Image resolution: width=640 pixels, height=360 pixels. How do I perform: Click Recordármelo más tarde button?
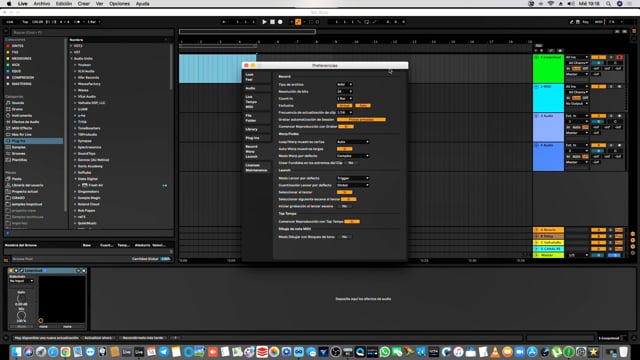143,338
